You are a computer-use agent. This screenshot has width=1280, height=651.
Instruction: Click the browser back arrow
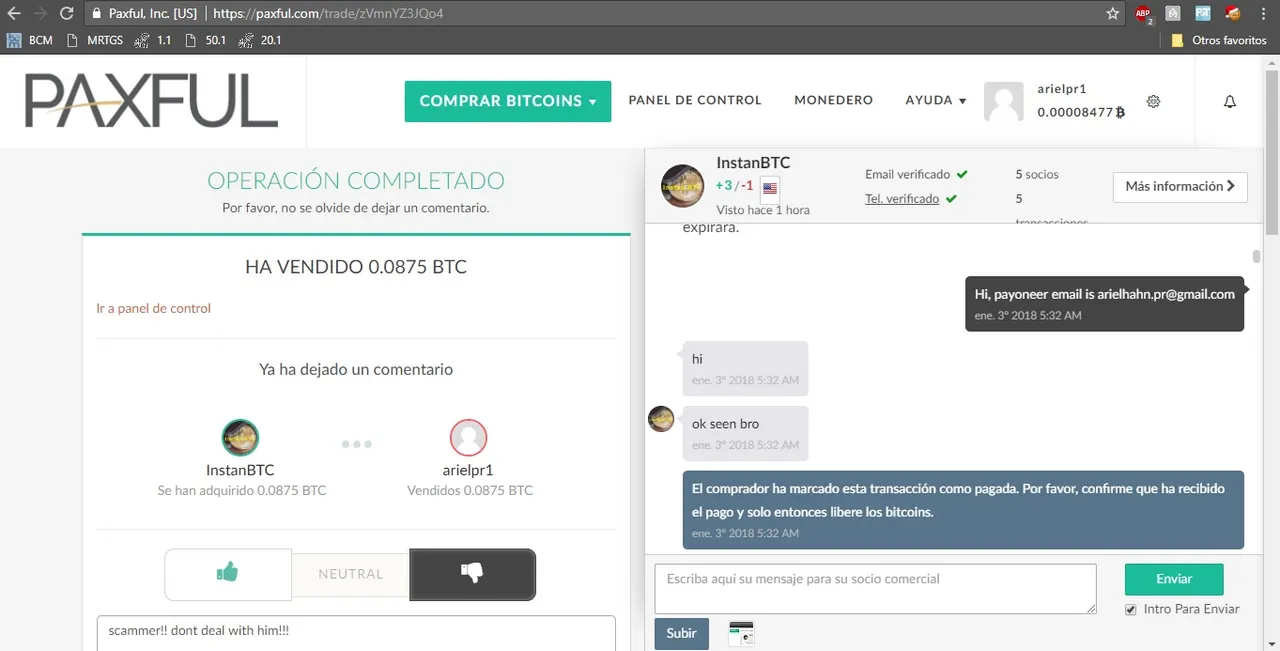click(x=14, y=14)
